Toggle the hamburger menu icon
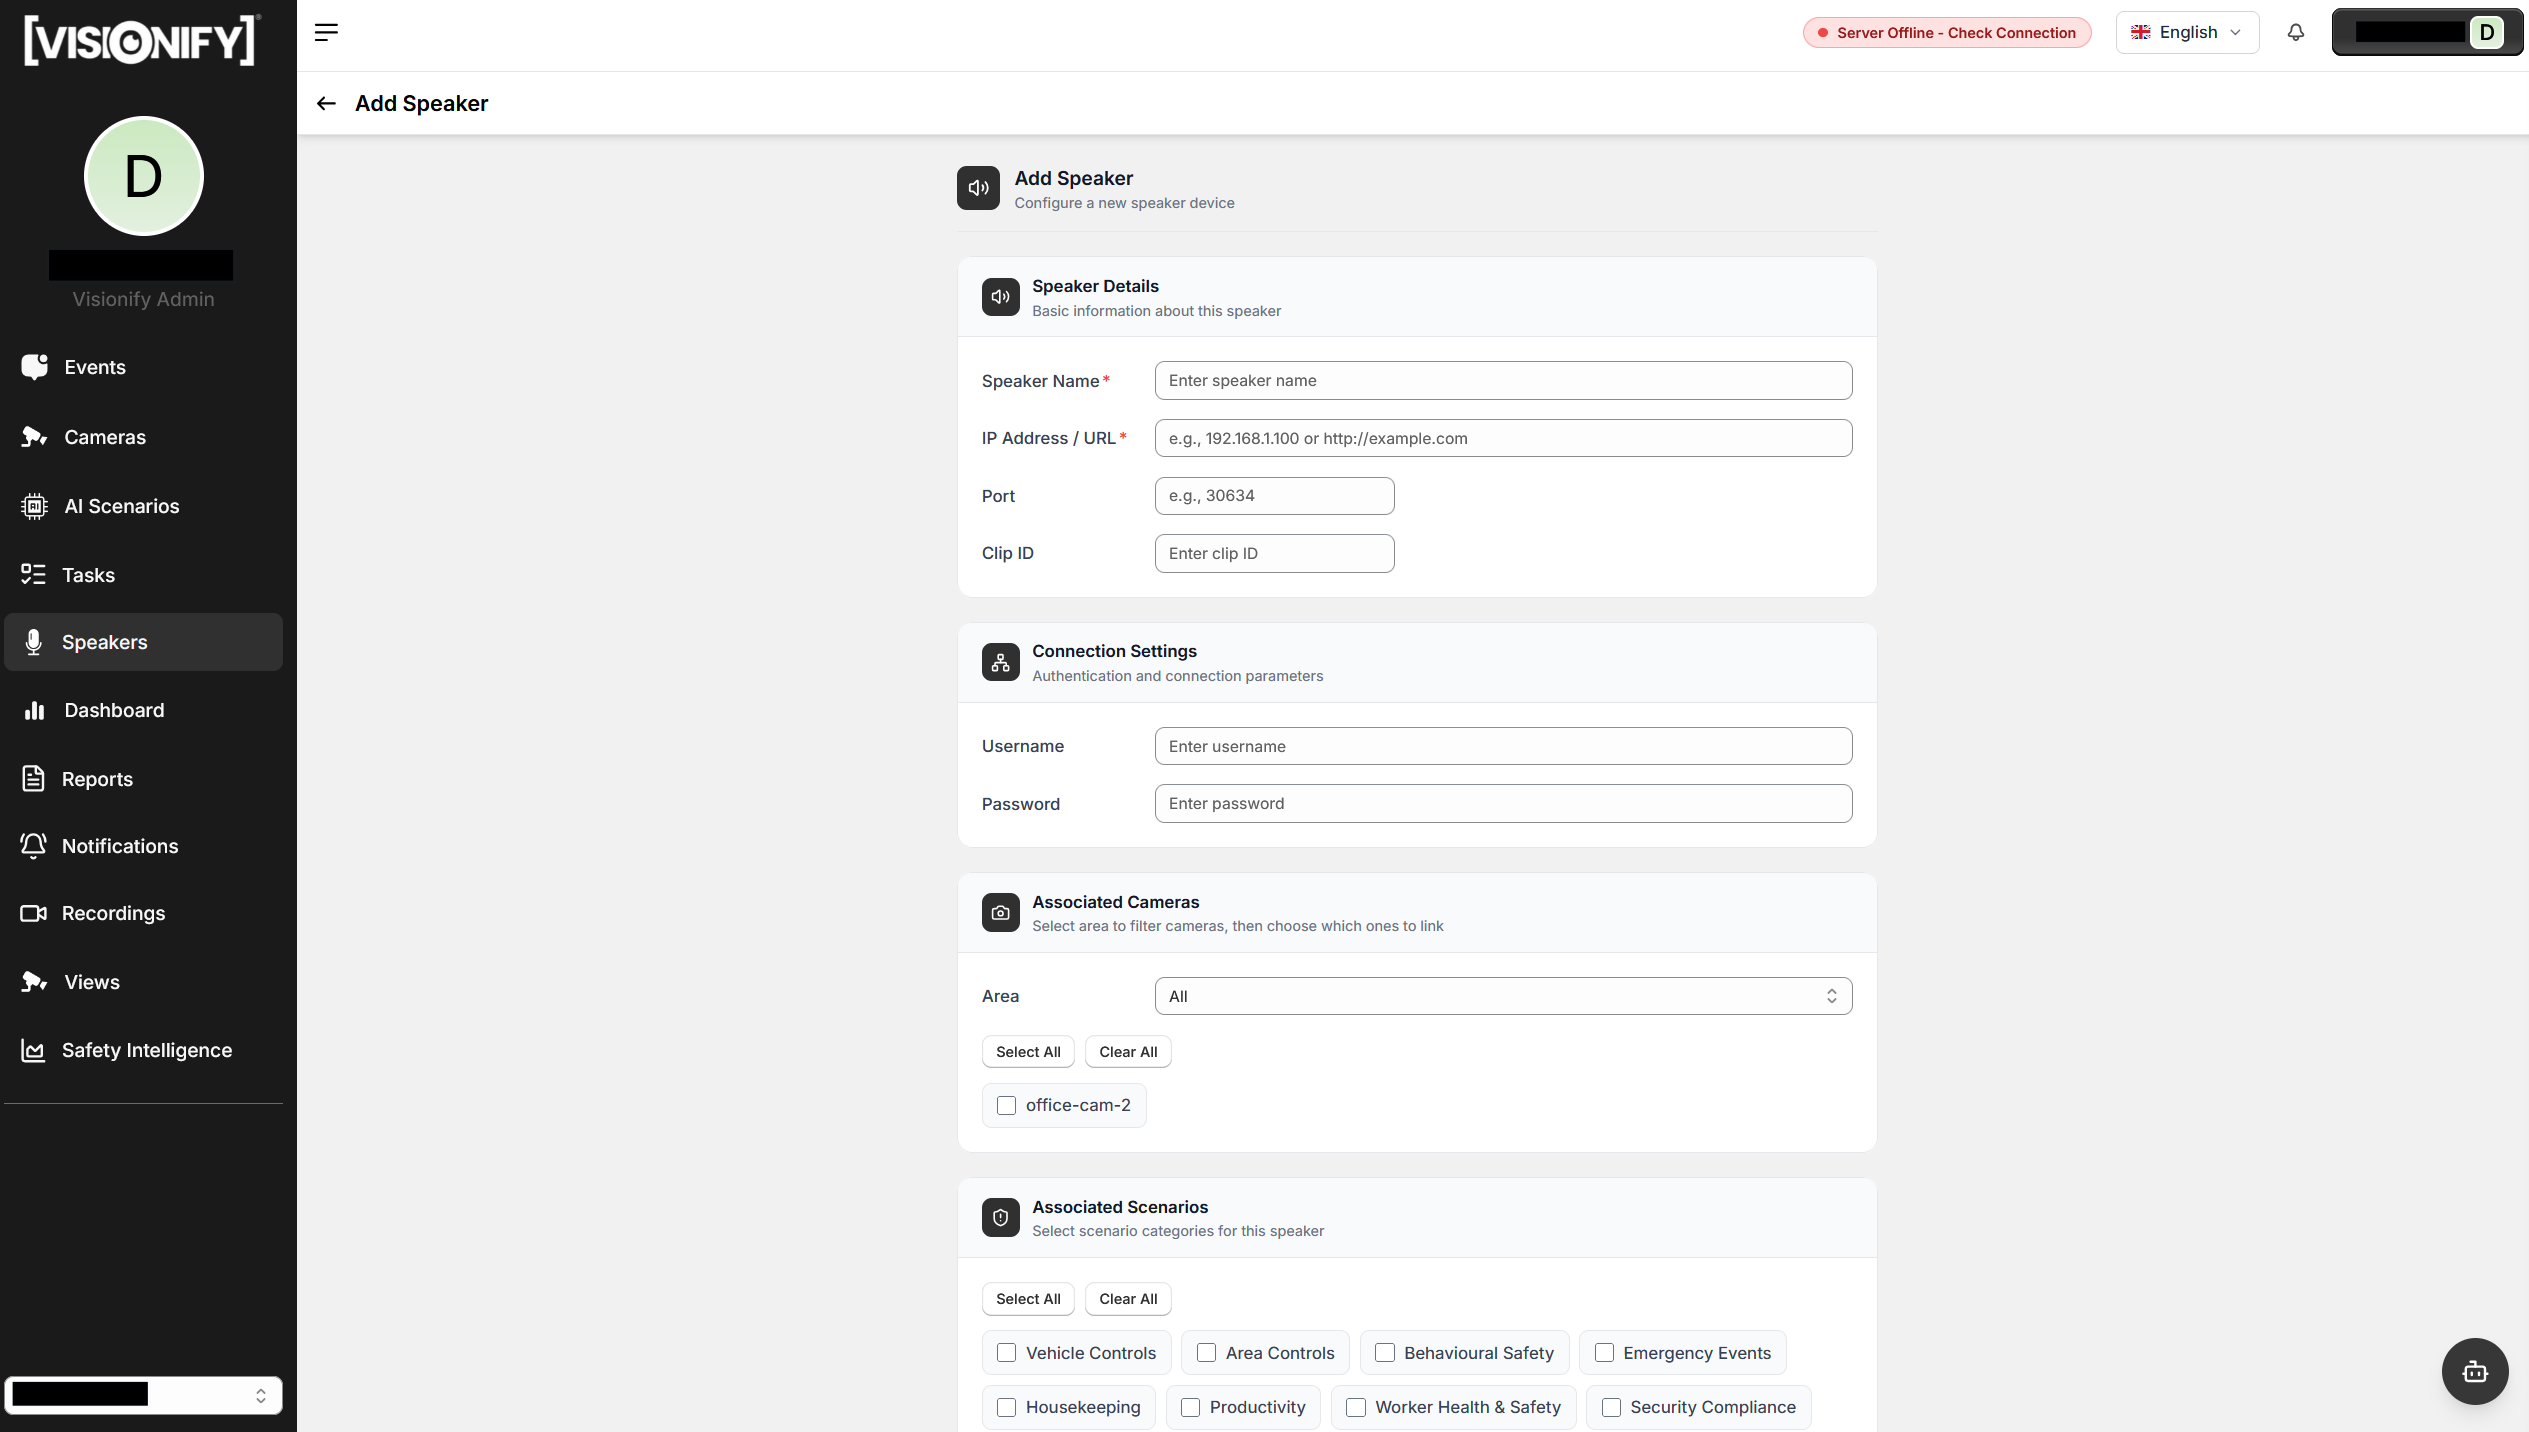The image size is (2529, 1432). pos(326,32)
